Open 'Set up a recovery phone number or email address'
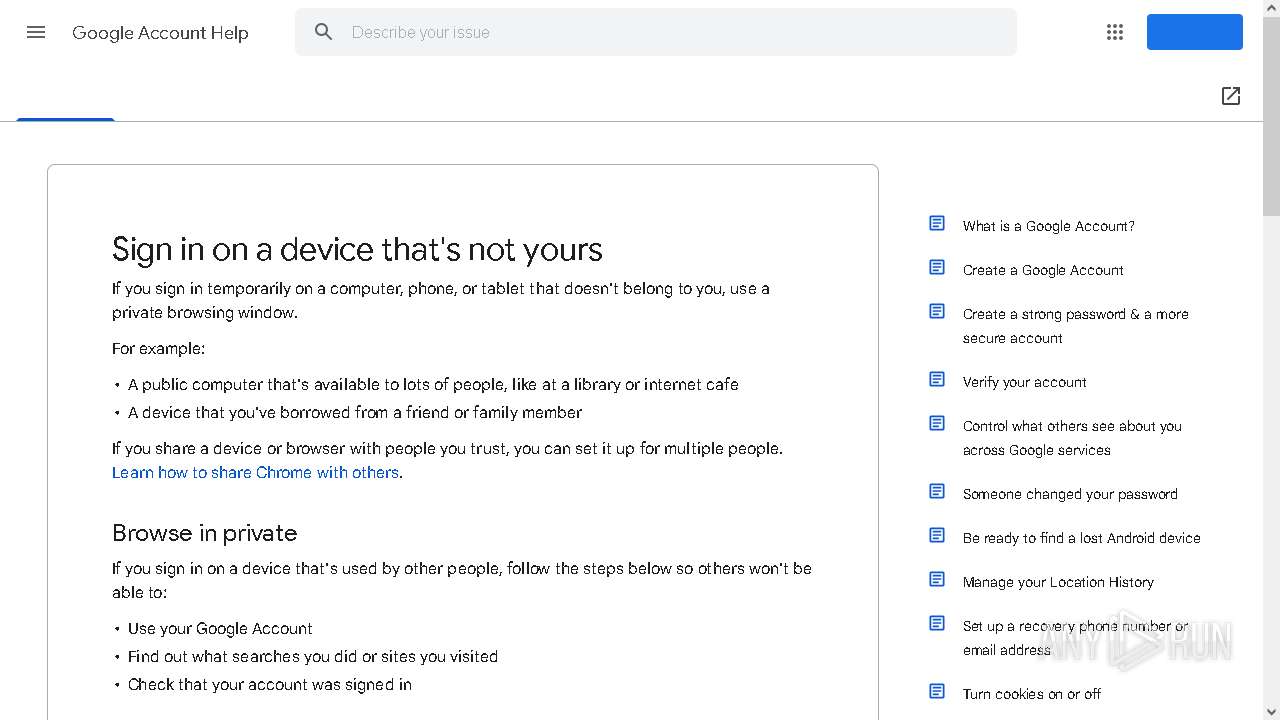The image size is (1280, 720). (1076, 638)
